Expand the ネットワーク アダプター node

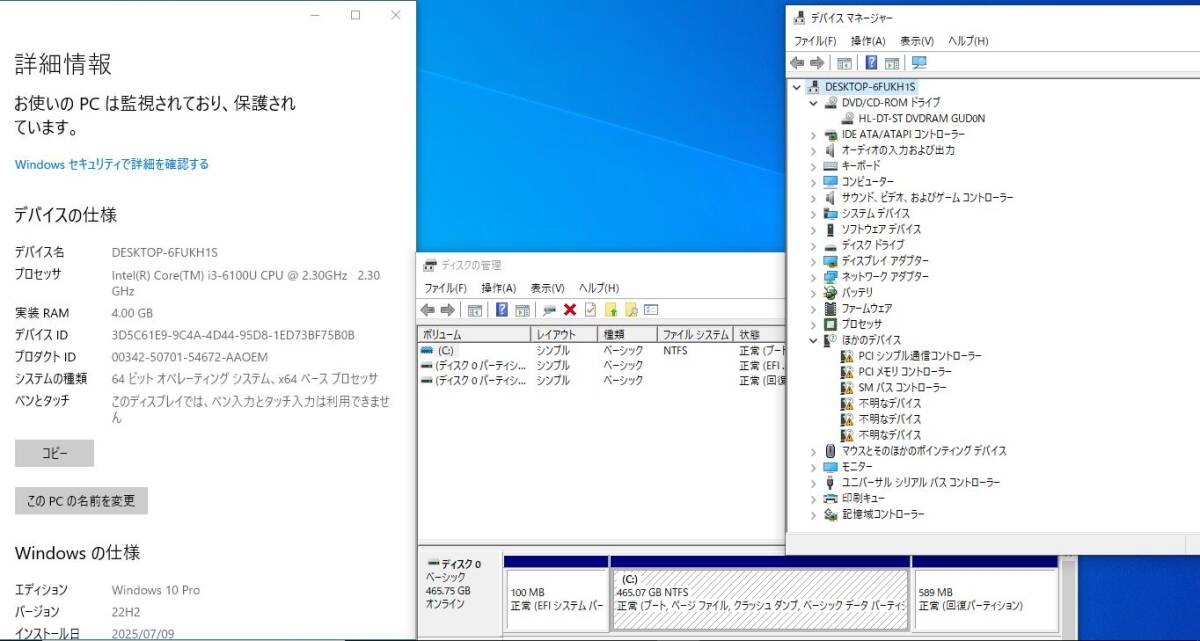(813, 277)
